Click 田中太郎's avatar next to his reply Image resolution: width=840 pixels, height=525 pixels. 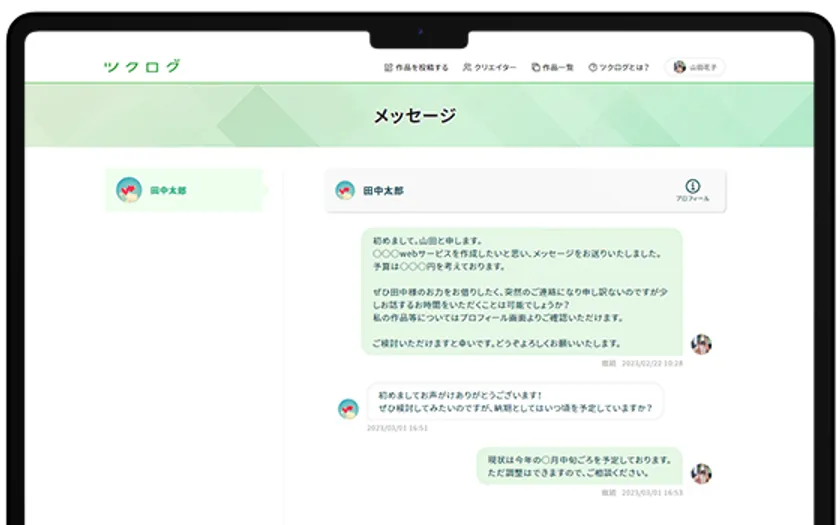coord(348,408)
